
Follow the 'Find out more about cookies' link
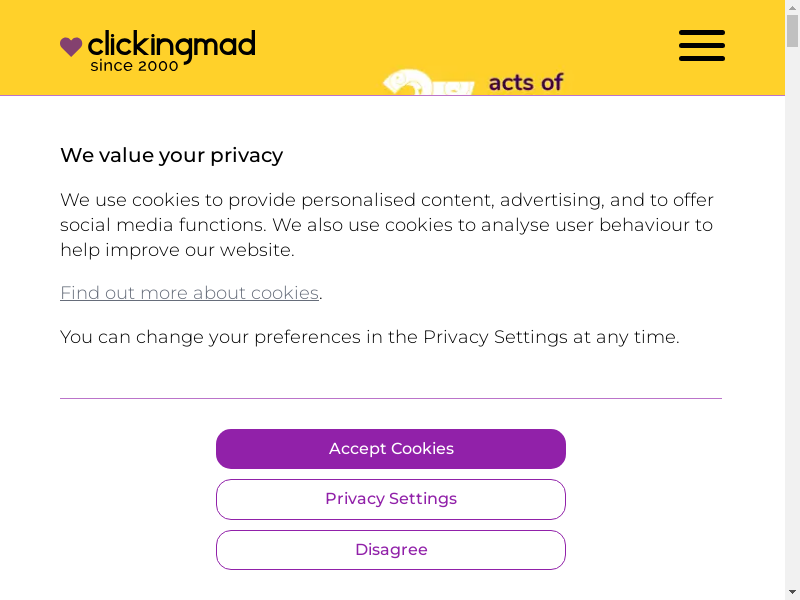(189, 293)
